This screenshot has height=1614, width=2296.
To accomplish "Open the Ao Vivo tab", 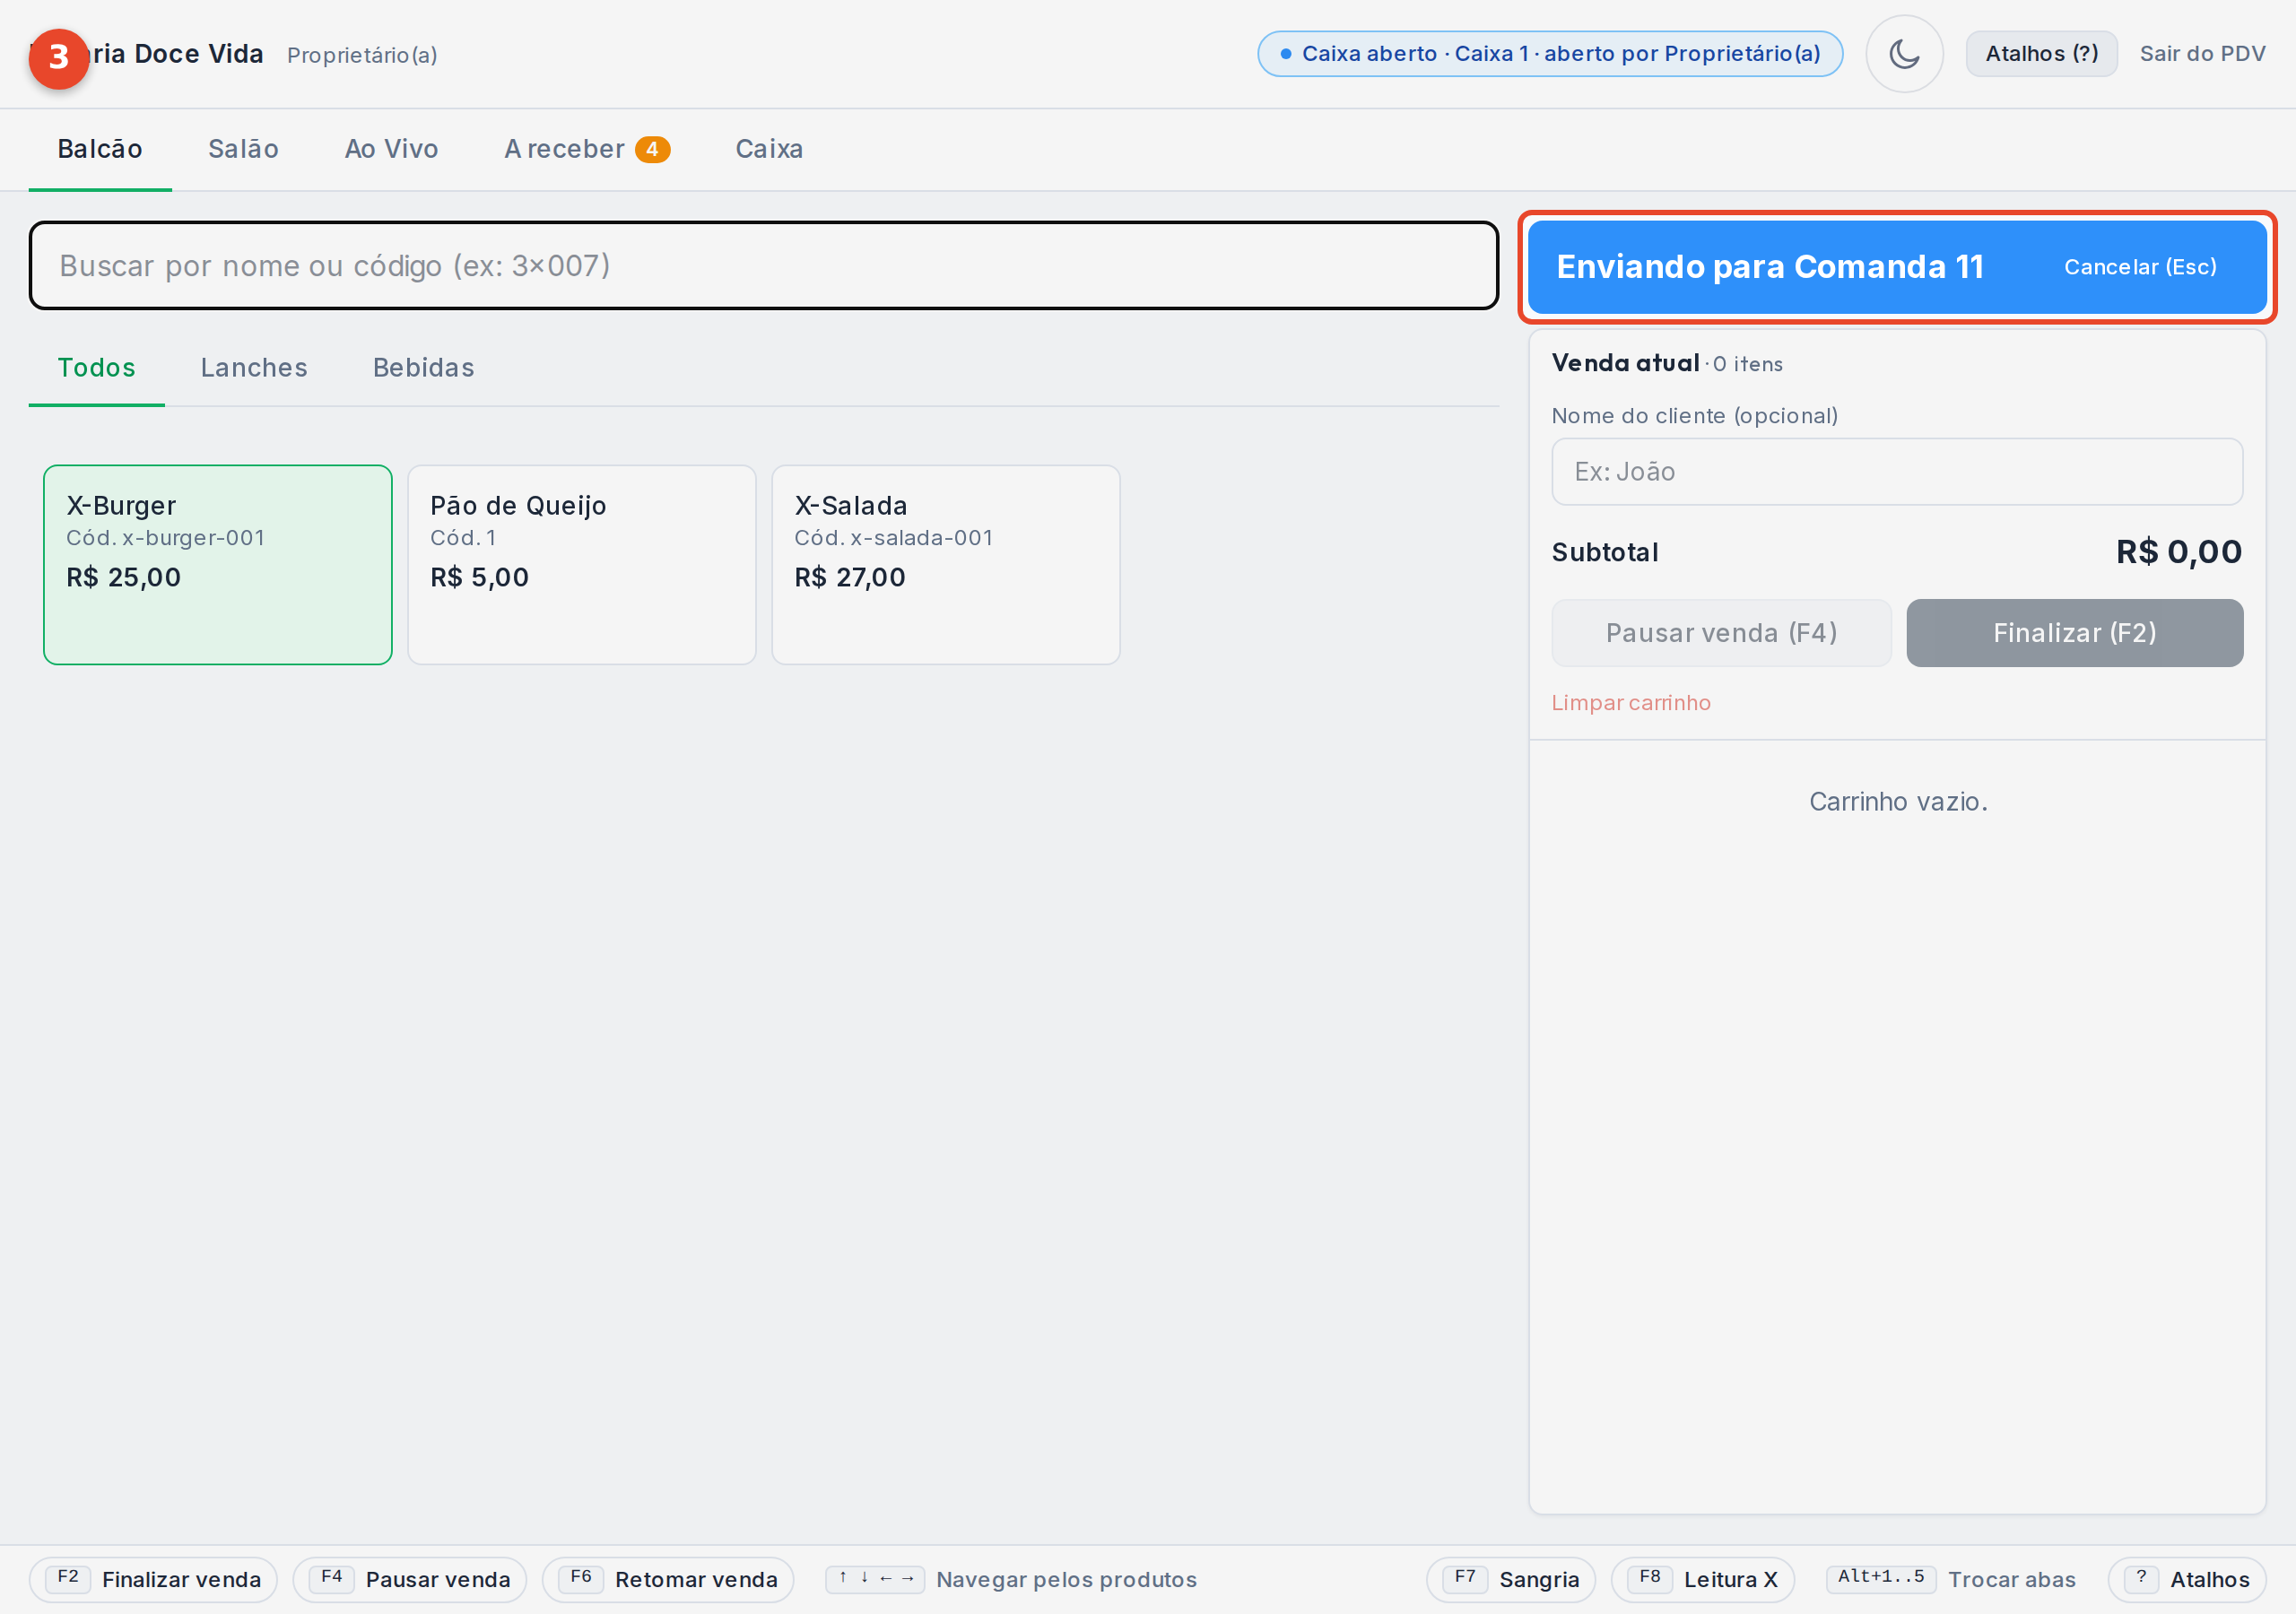I will tap(391, 149).
